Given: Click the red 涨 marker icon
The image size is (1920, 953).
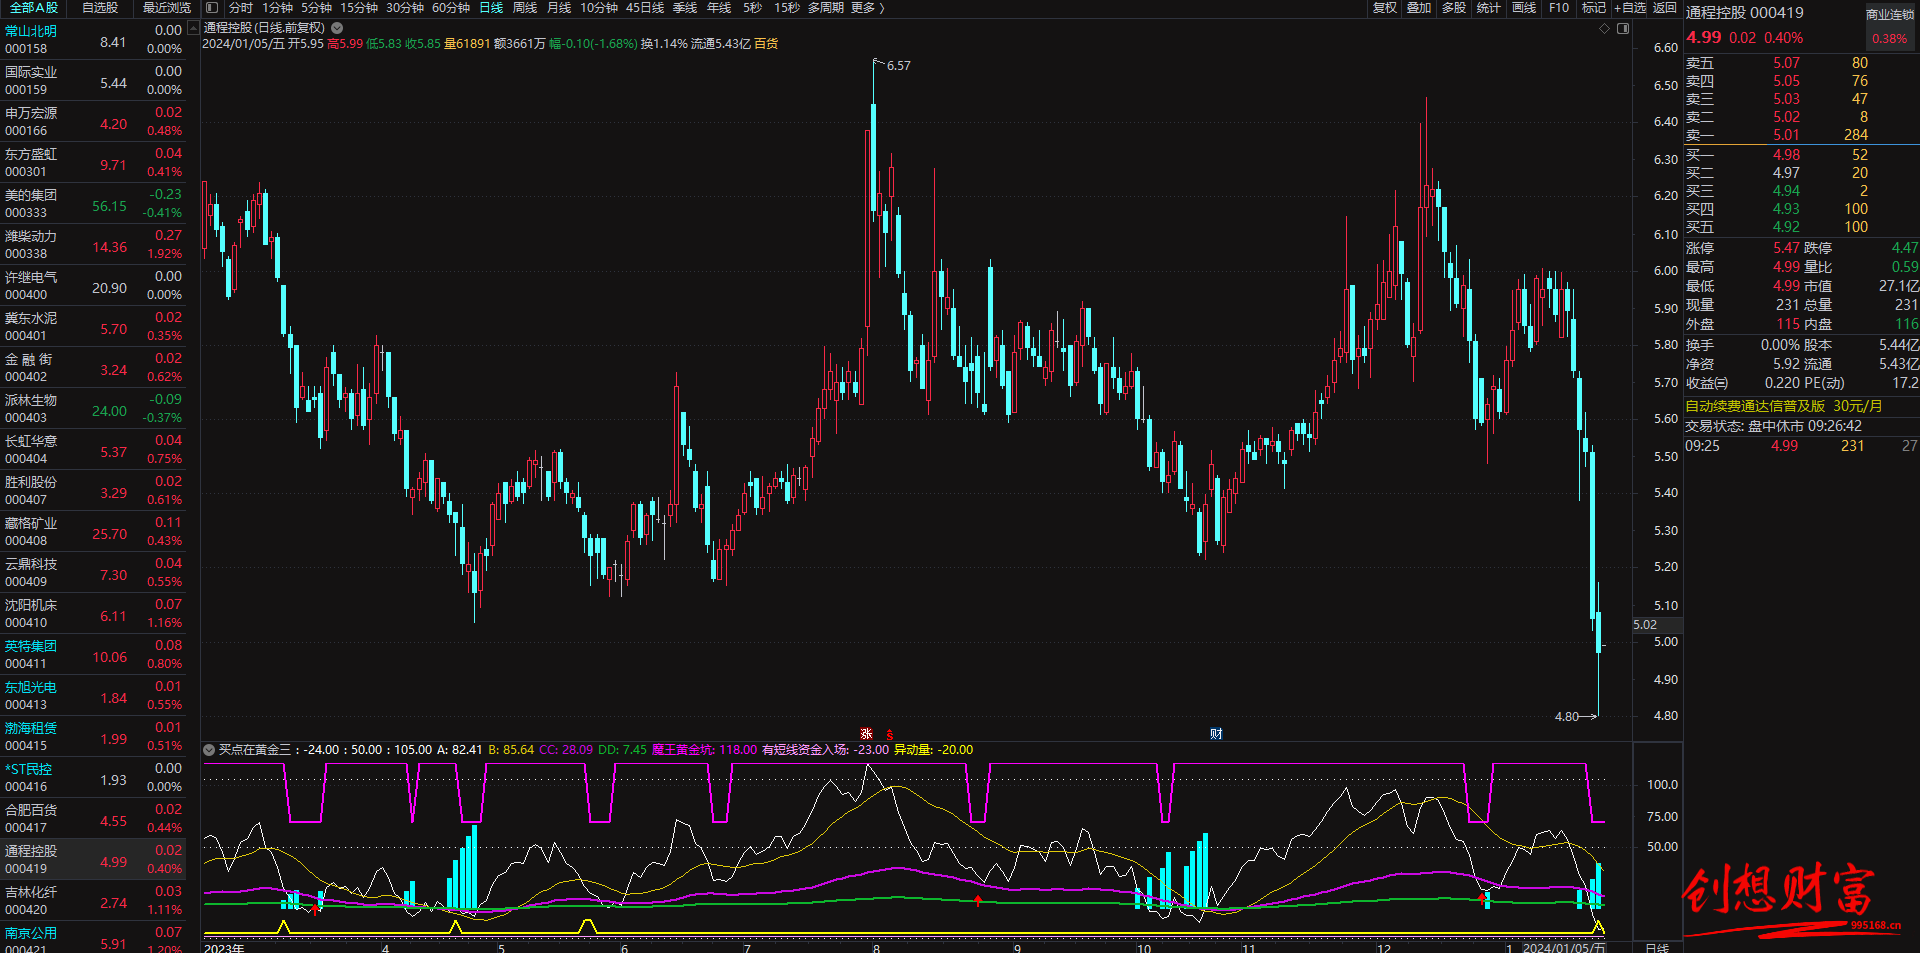Looking at the screenshot, I should click(867, 734).
